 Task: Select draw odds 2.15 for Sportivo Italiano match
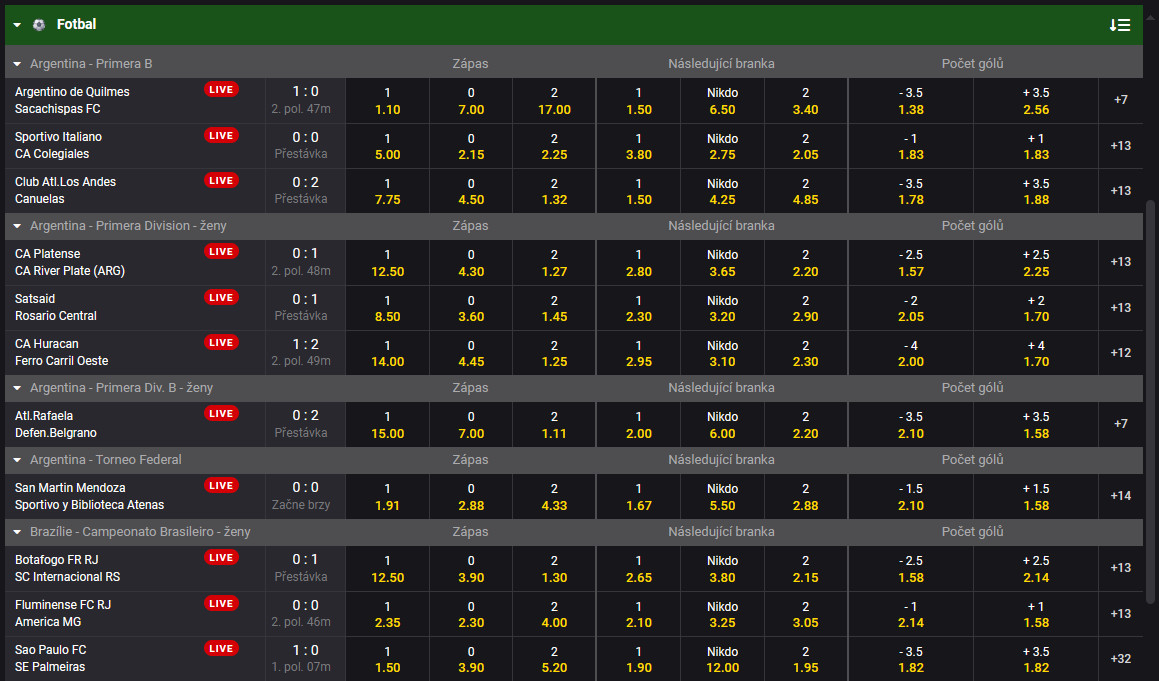[471, 146]
